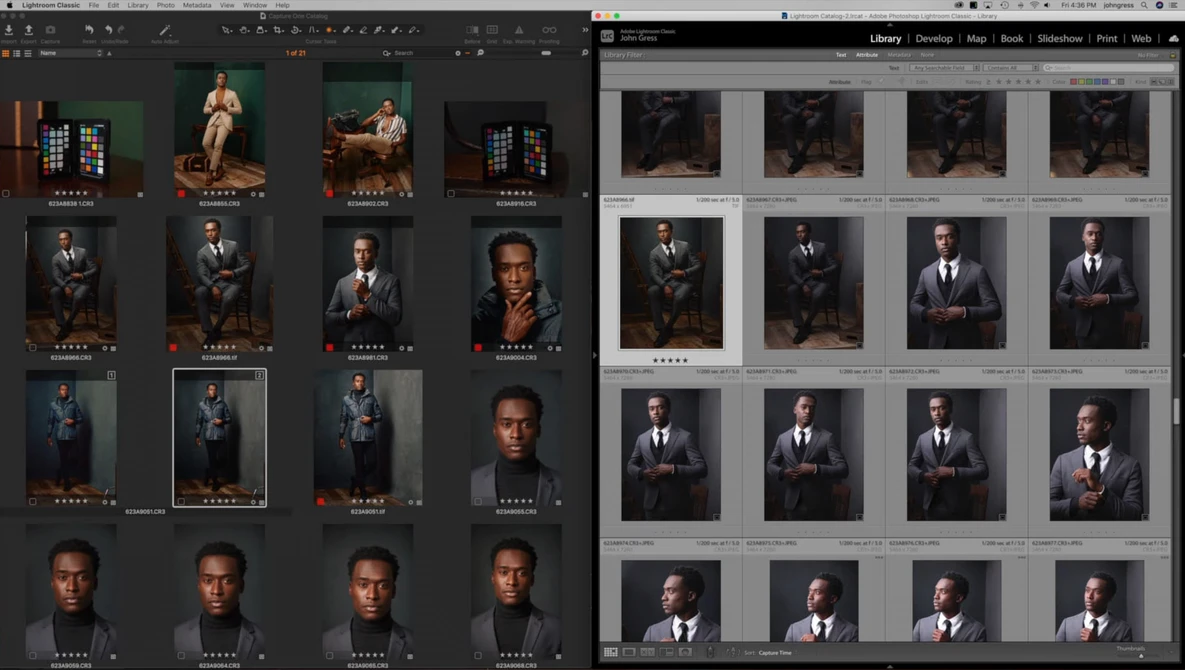Select the Attribute library filter
The width and height of the screenshot is (1185, 670).
click(x=867, y=55)
